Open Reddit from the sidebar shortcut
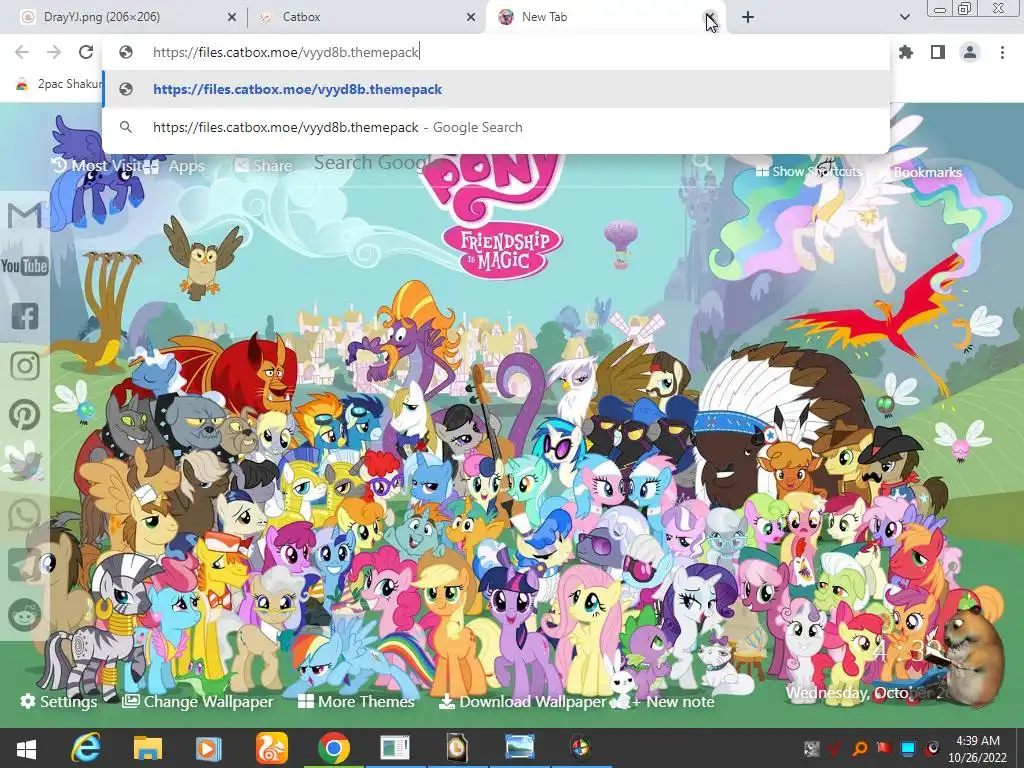The image size is (1024, 768). [x=25, y=614]
